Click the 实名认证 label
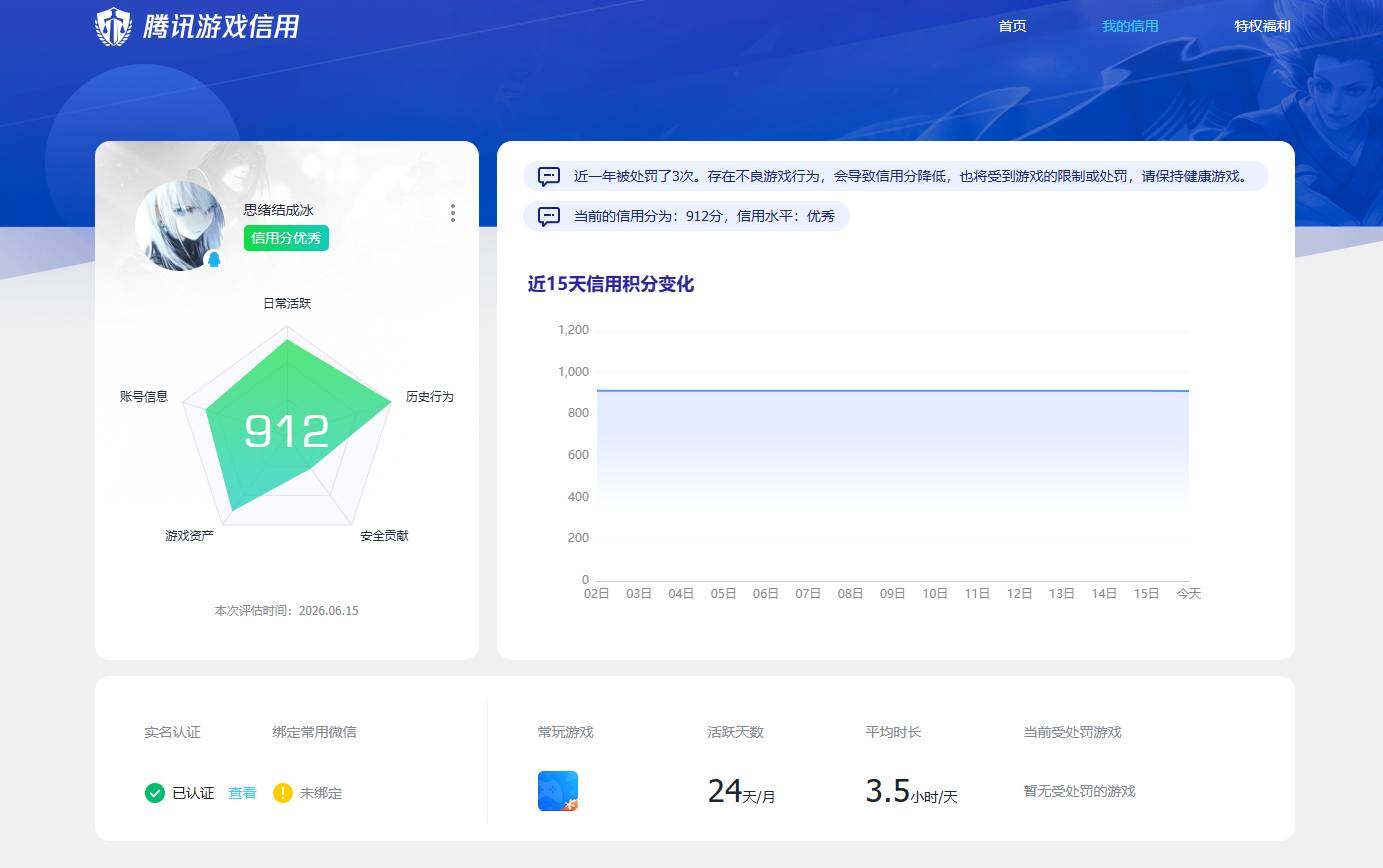The height and width of the screenshot is (868, 1383). click(x=172, y=732)
